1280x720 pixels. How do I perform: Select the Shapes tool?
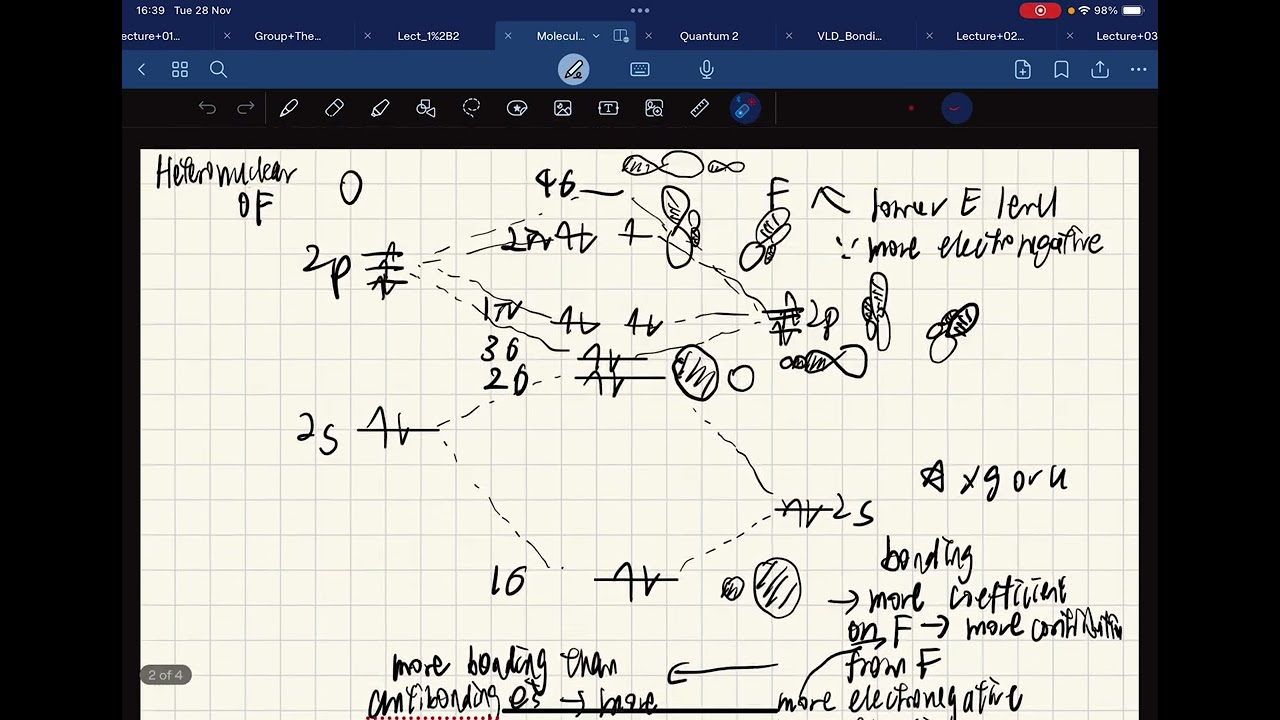426,108
